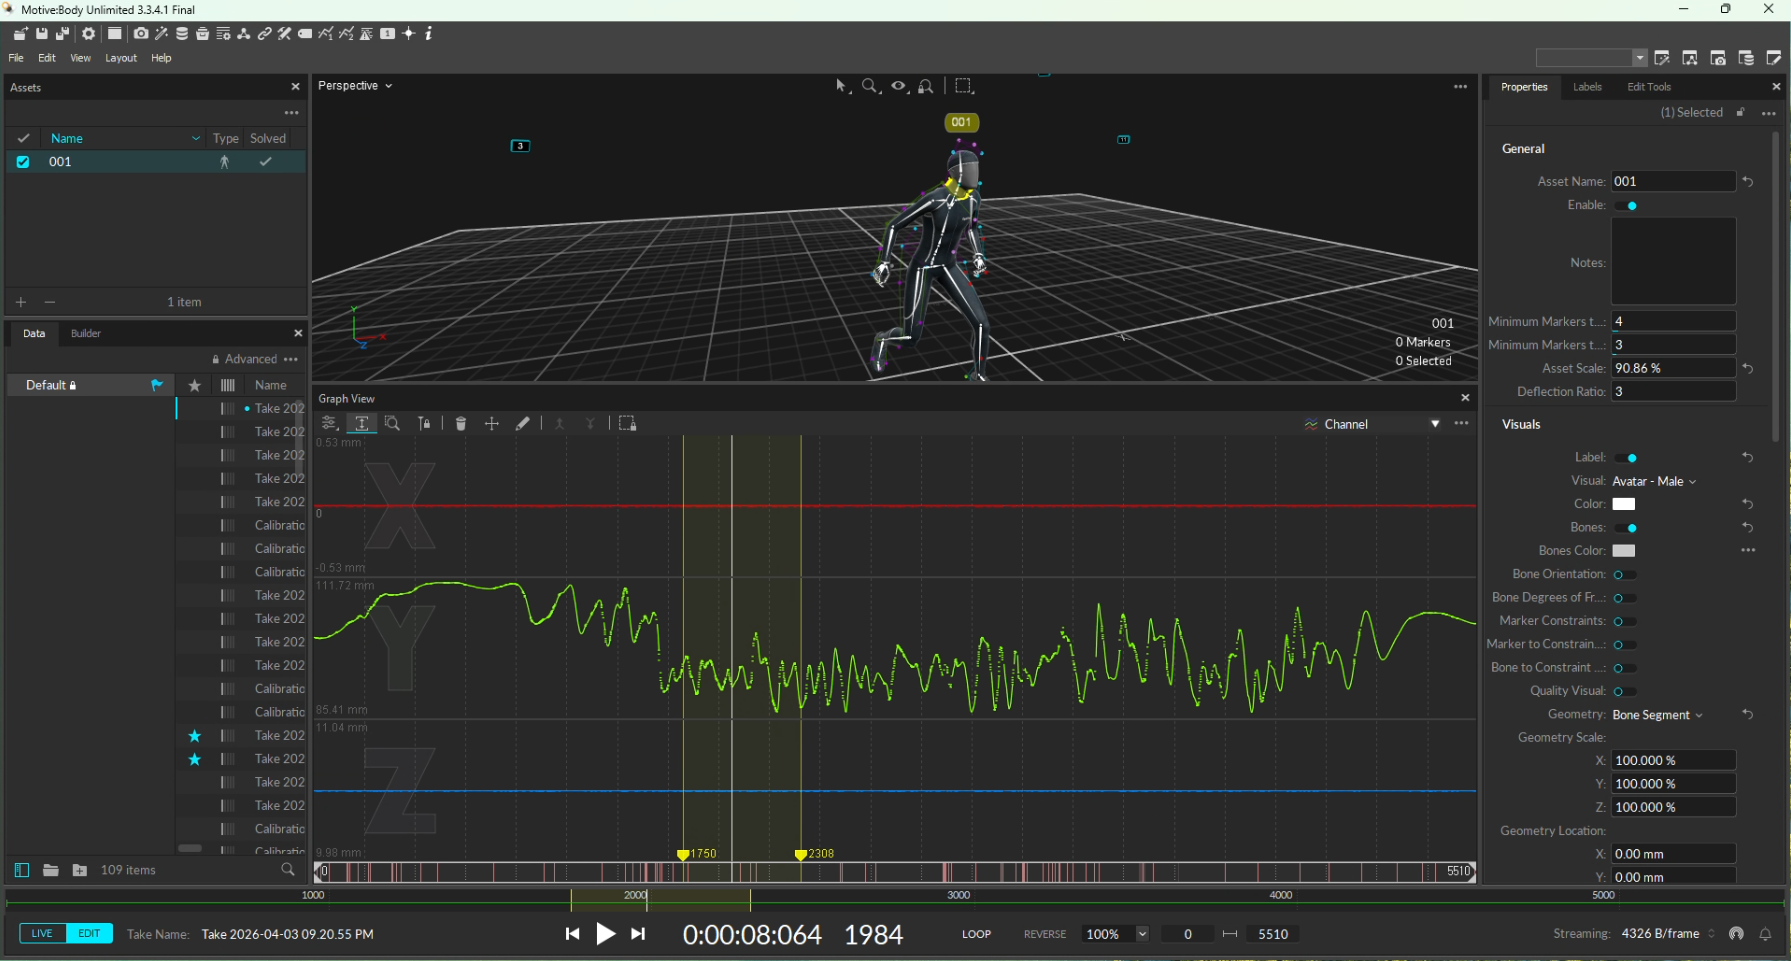1791x961 pixels.
Task: Open settings with the gear icon
Action: [88, 34]
